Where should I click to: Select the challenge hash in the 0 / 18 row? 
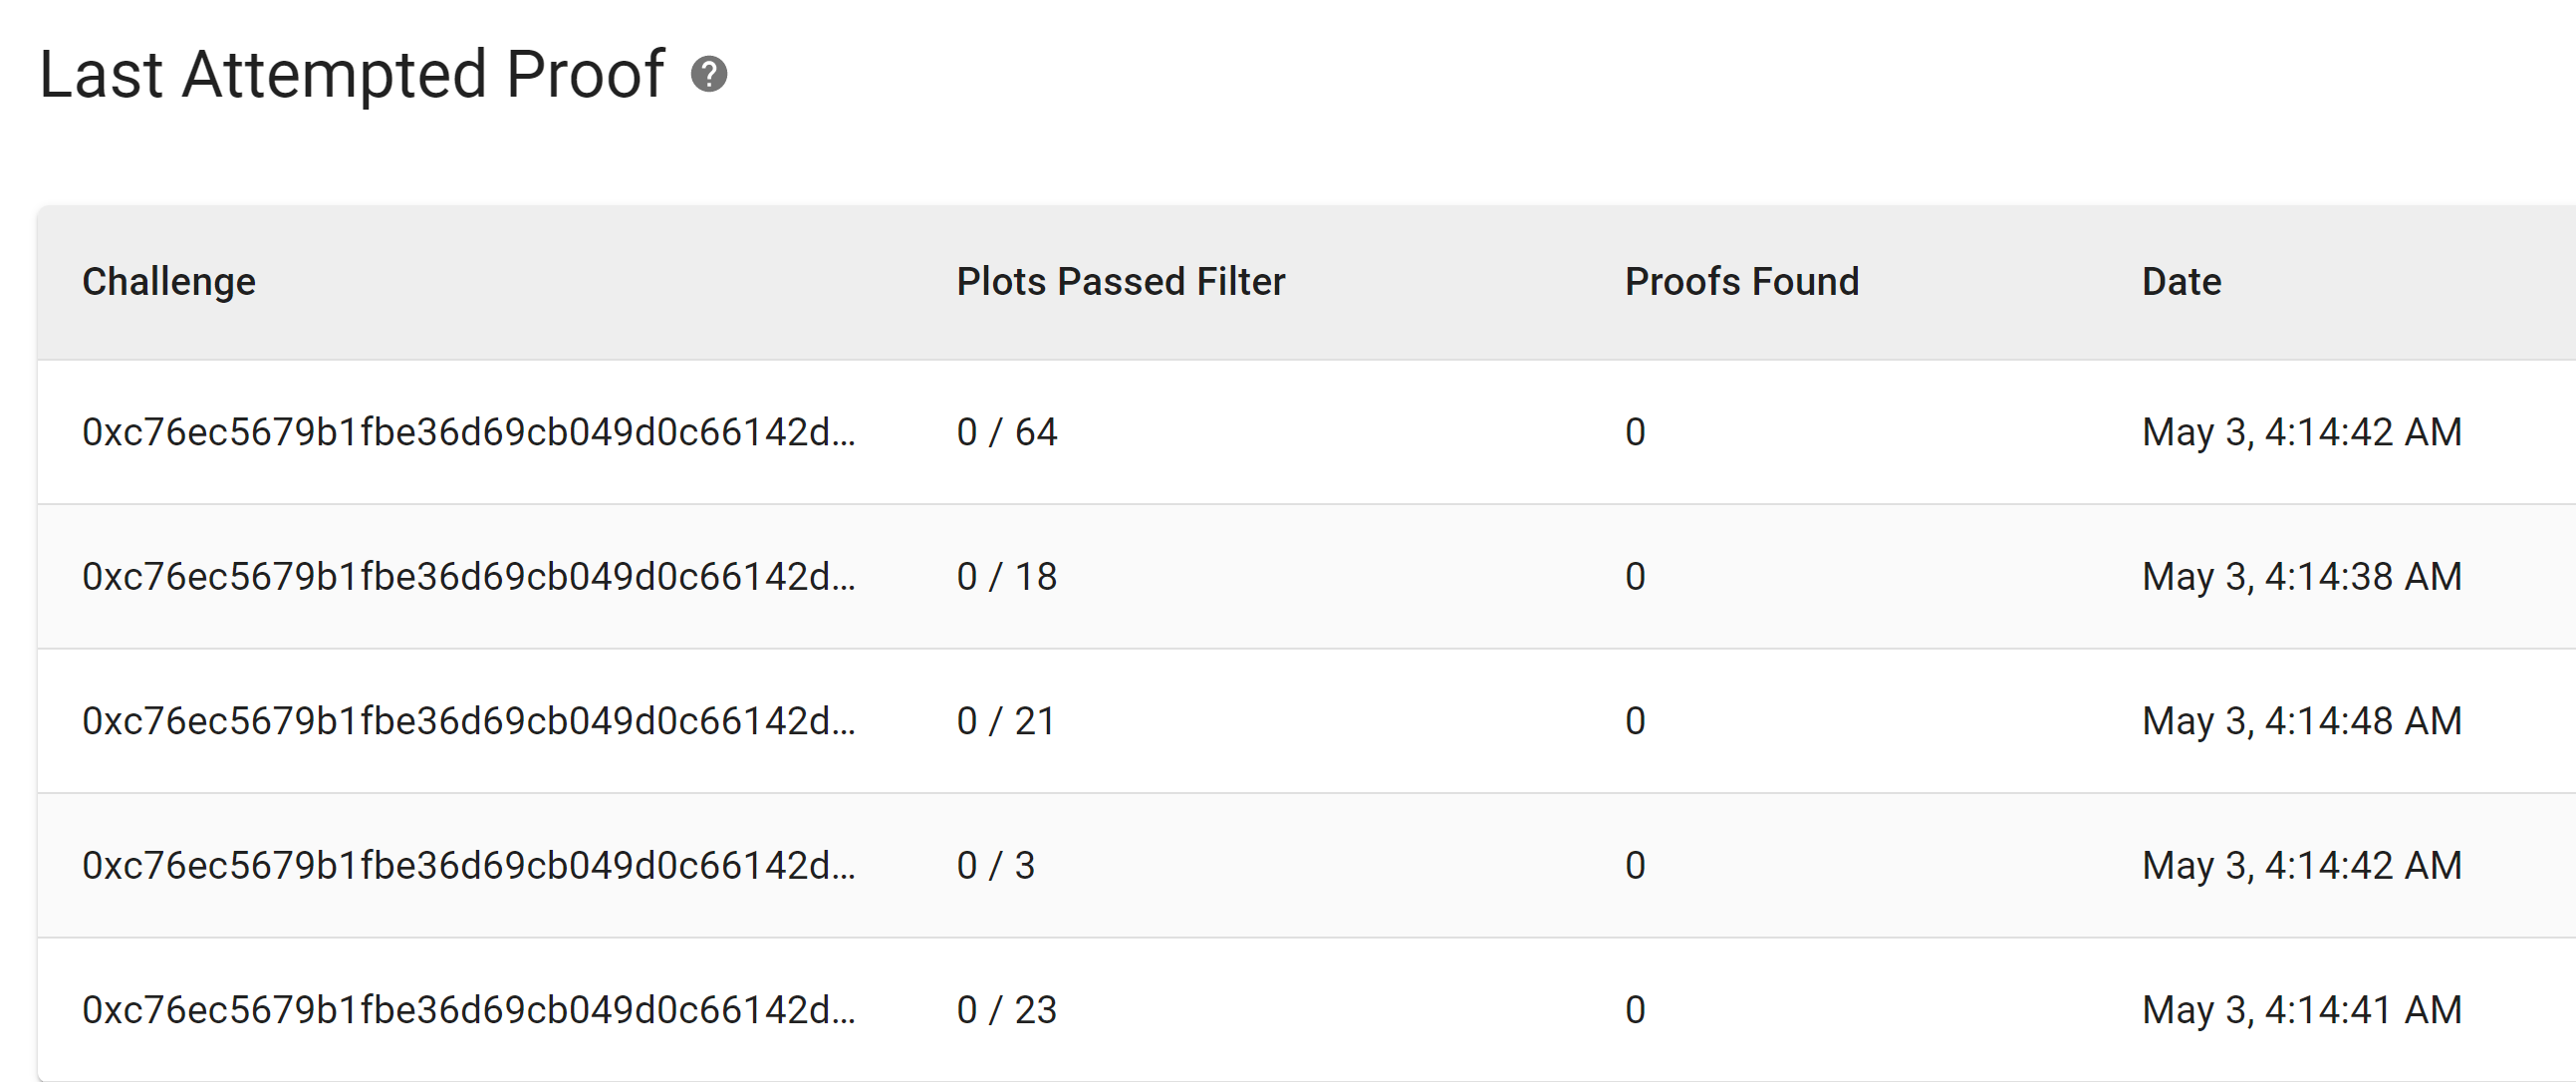(469, 577)
